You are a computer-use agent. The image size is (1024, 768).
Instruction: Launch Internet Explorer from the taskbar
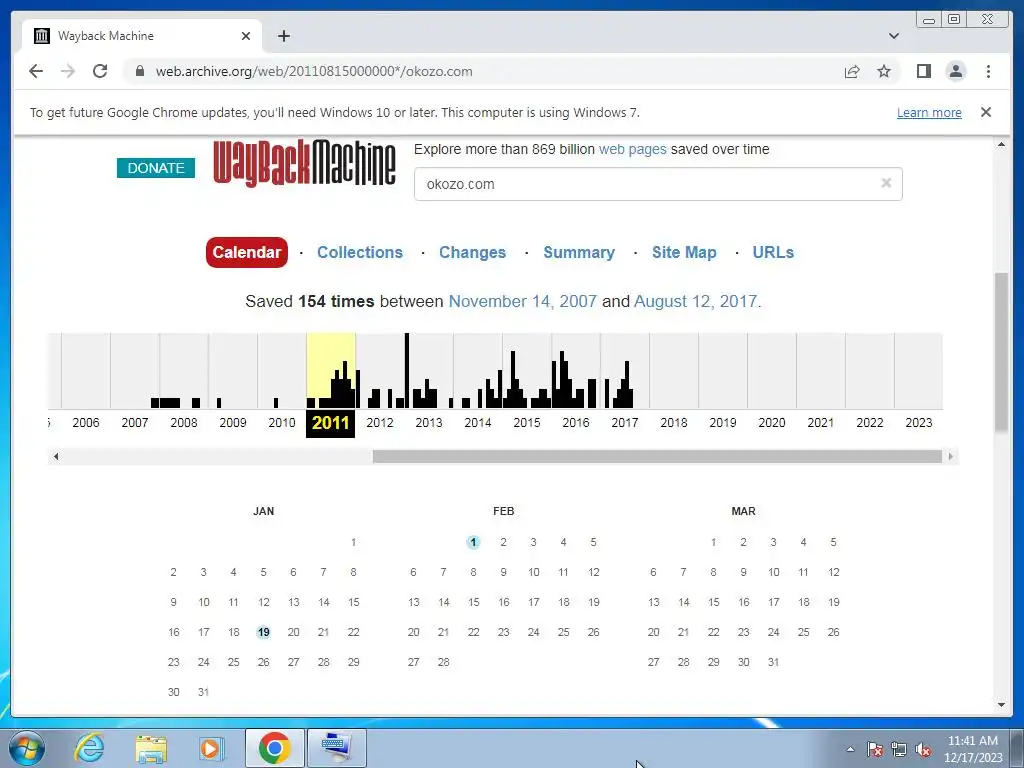click(89, 748)
